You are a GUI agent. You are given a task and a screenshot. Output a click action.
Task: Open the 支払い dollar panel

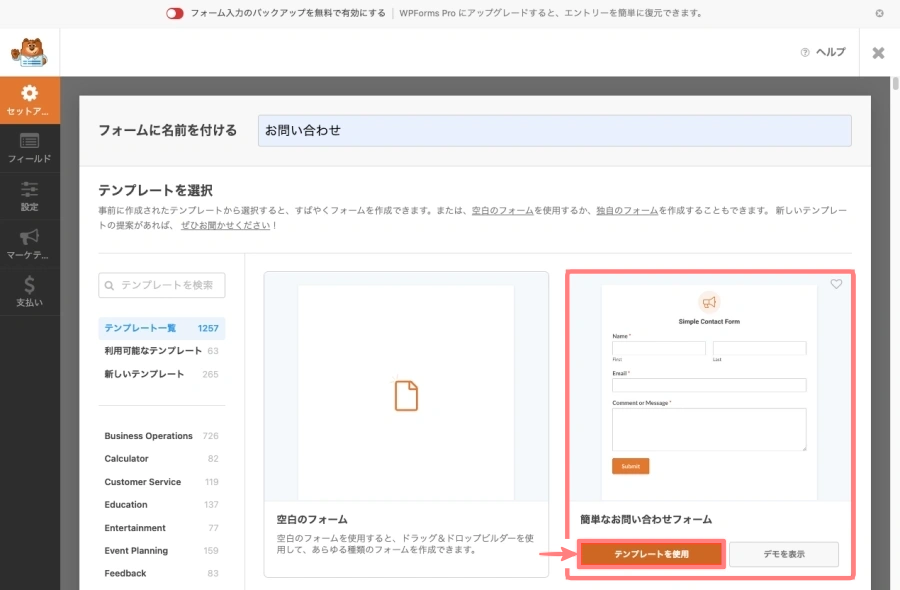tap(30, 292)
